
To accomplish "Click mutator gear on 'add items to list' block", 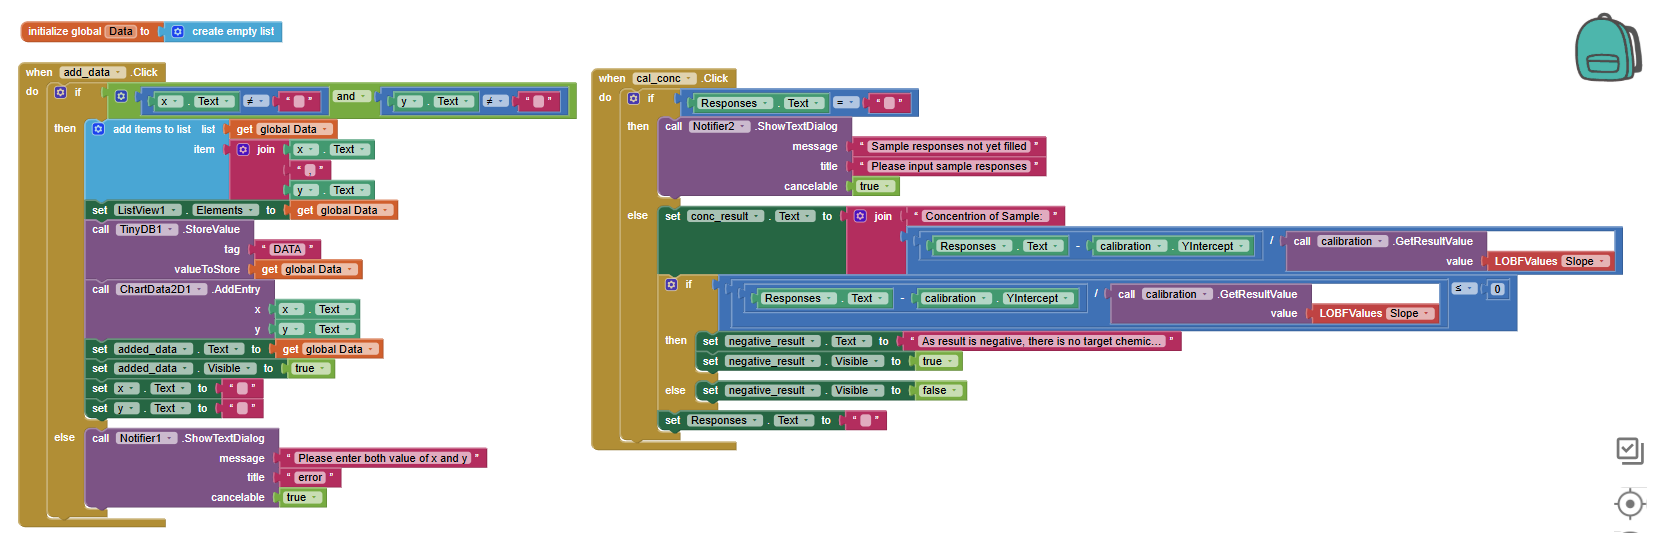I will pyautogui.click(x=98, y=129).
